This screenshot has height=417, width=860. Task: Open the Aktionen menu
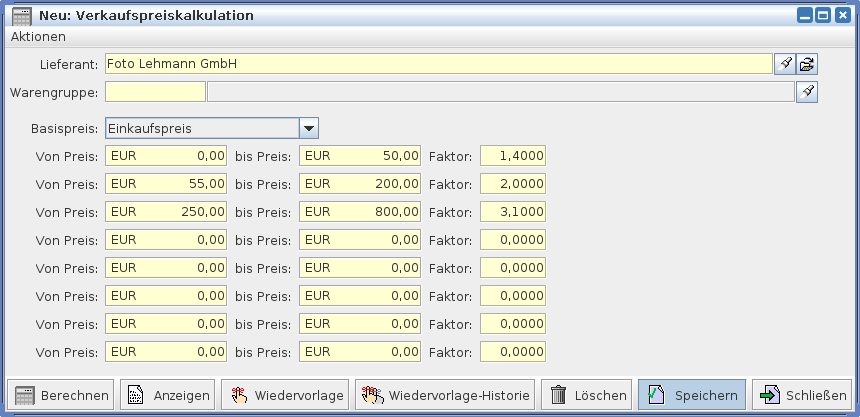(38, 36)
